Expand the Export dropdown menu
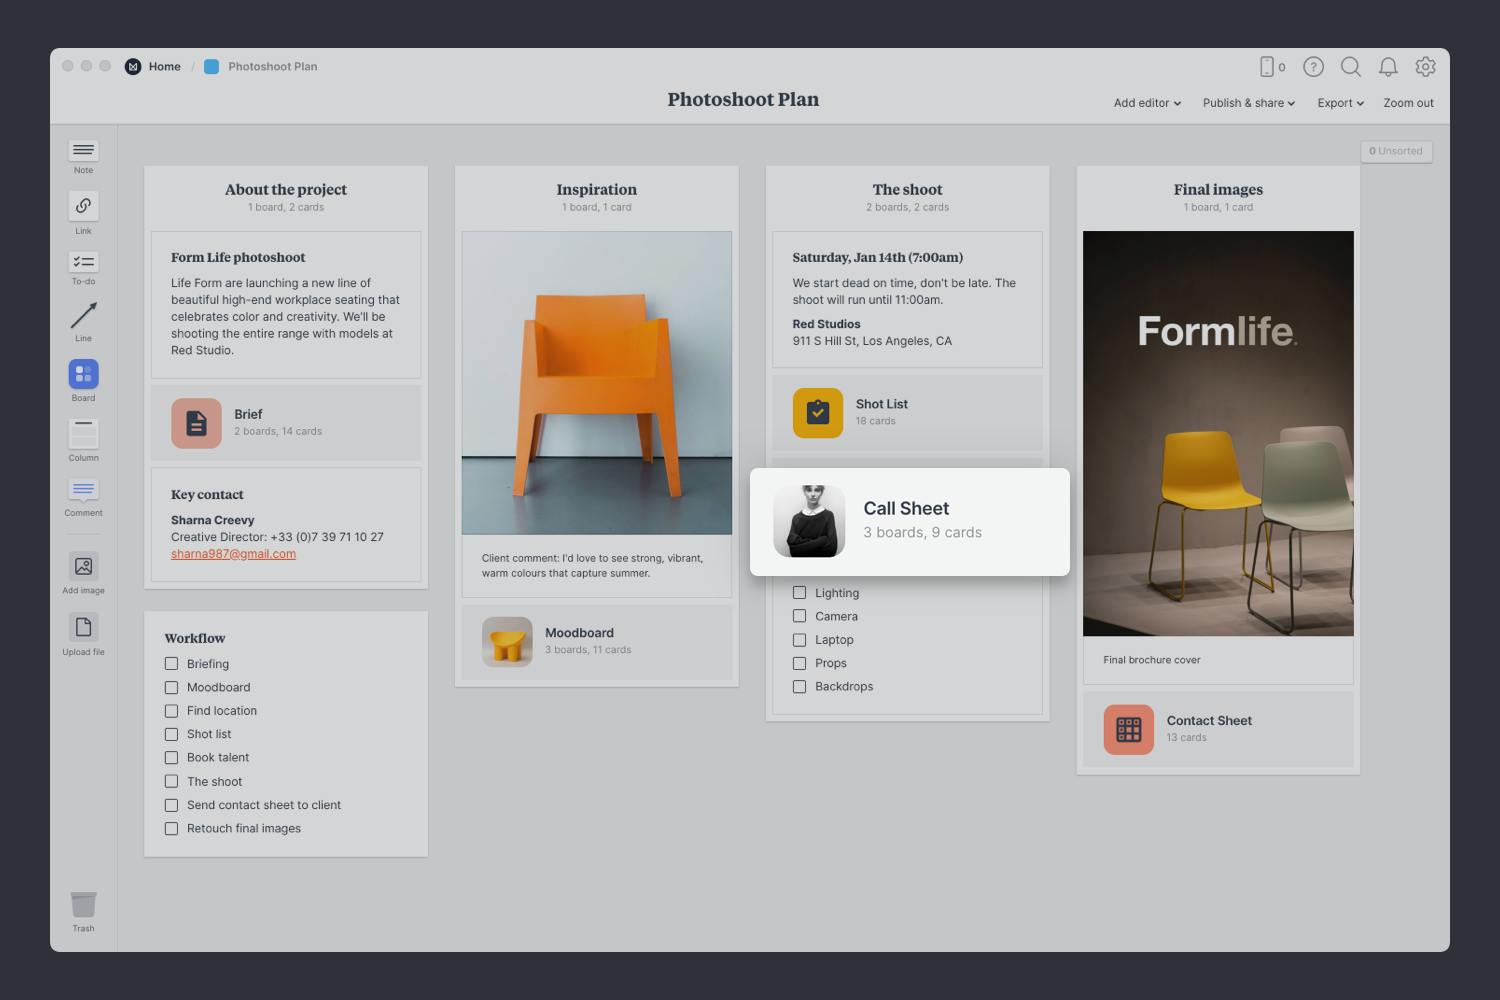 (x=1340, y=103)
